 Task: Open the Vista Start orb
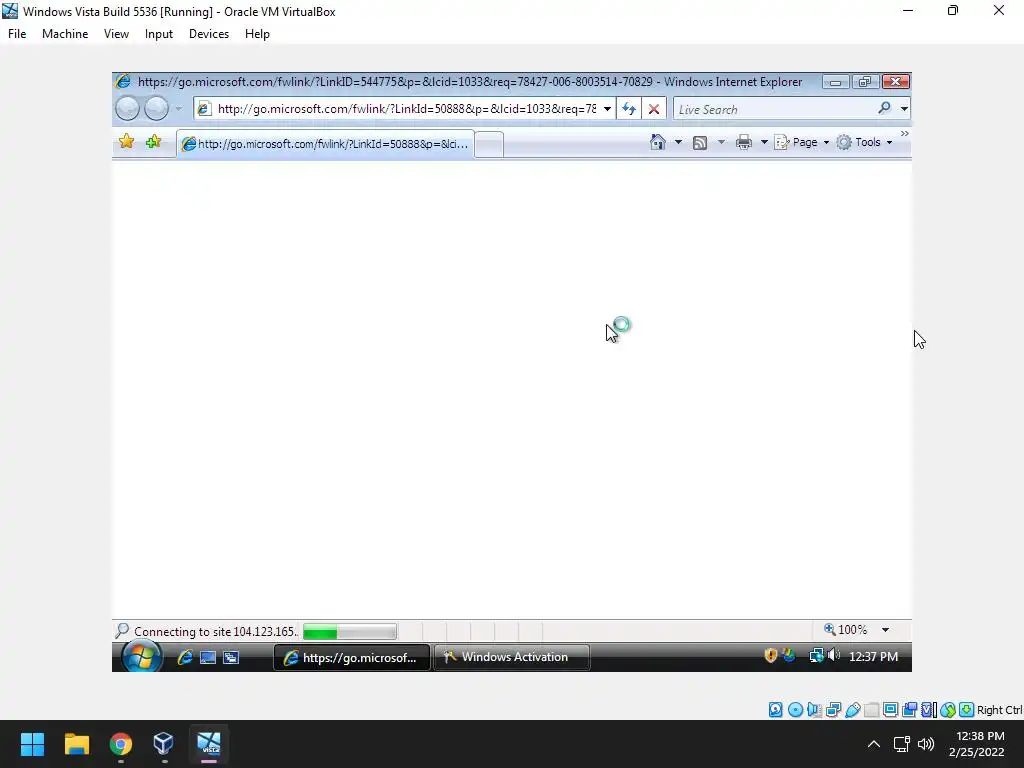coord(141,656)
